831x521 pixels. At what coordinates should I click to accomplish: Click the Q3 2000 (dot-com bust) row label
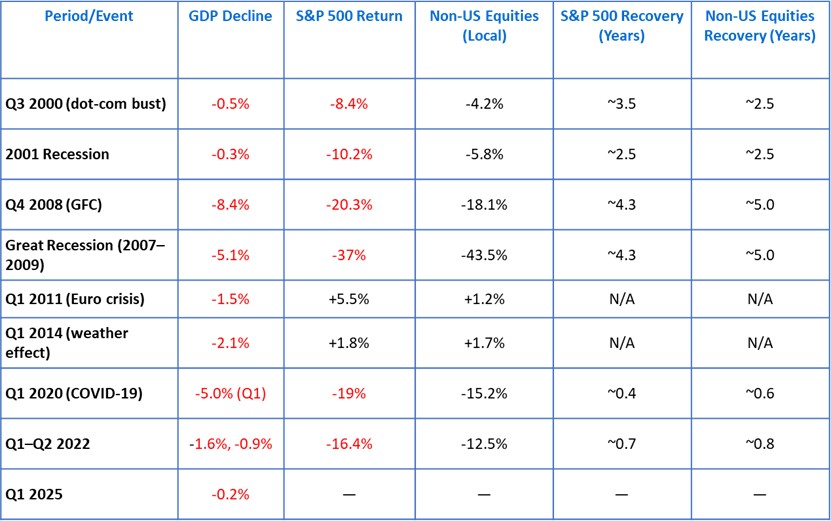click(x=86, y=103)
